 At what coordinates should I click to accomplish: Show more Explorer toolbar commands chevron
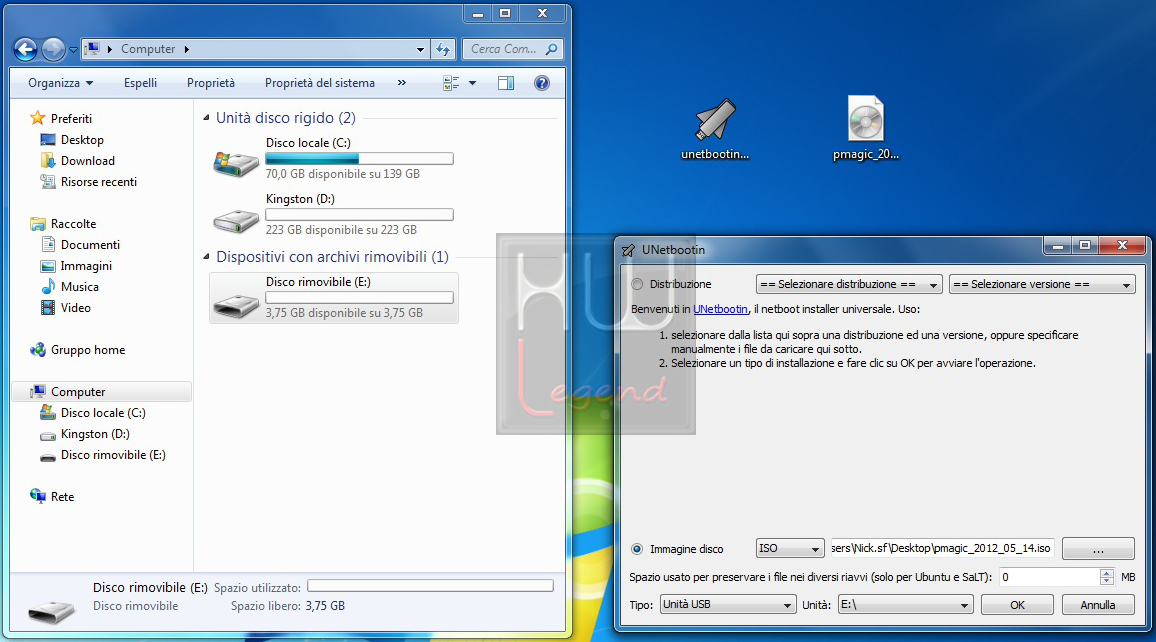pos(402,83)
